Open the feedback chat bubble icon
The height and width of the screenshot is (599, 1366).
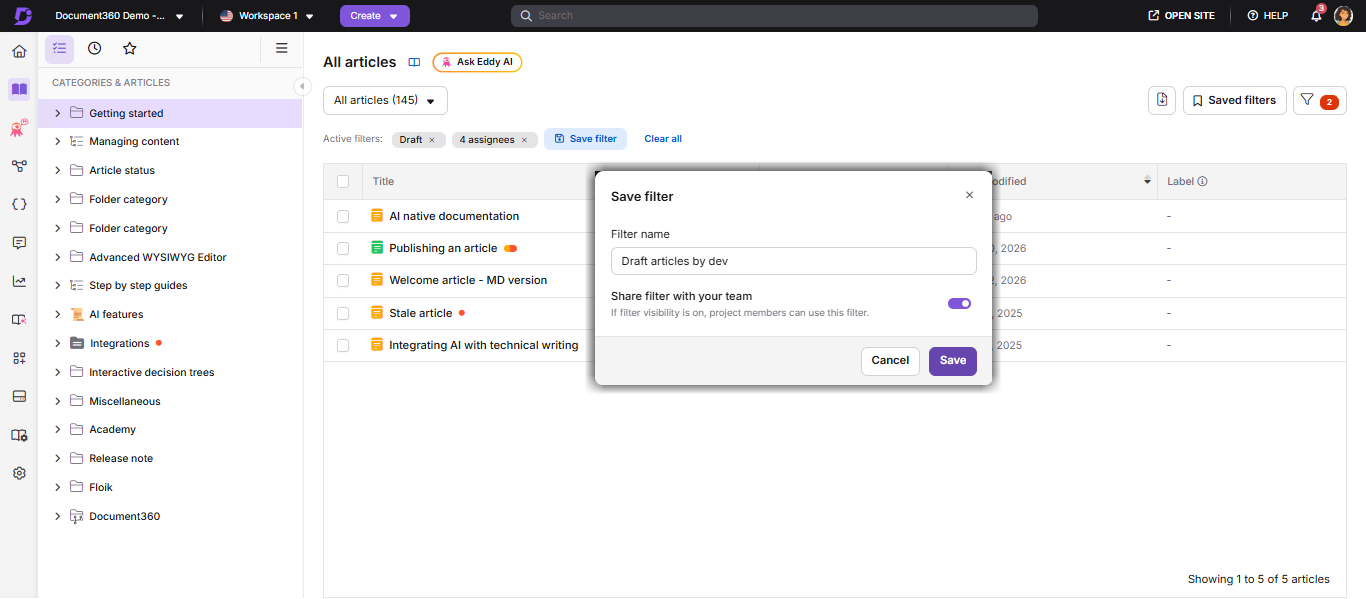[x=19, y=243]
